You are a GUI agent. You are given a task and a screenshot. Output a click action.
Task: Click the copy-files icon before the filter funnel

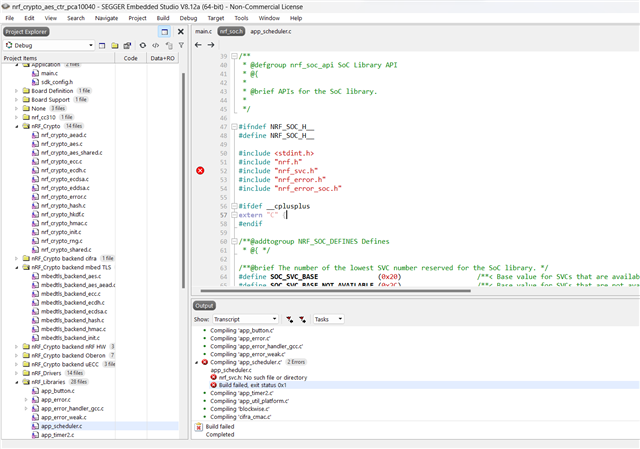point(169,45)
